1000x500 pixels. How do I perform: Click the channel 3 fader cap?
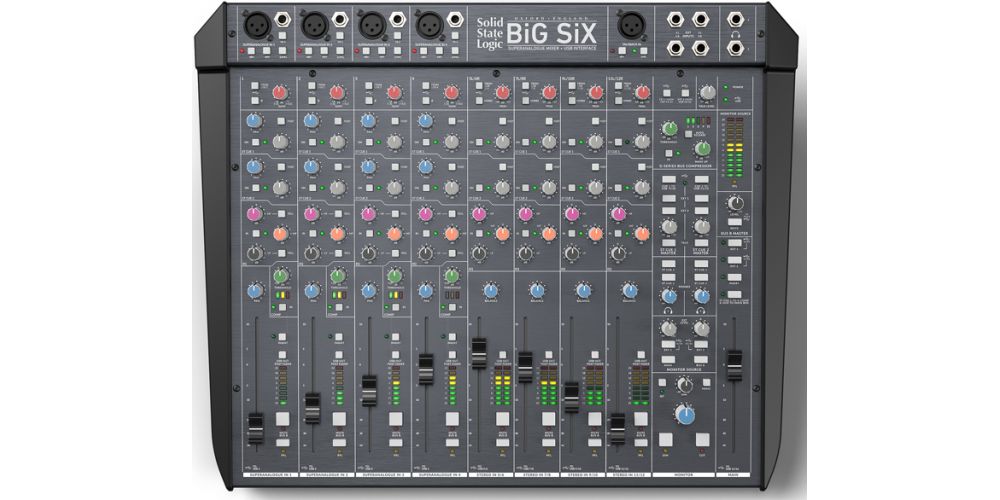tap(369, 391)
